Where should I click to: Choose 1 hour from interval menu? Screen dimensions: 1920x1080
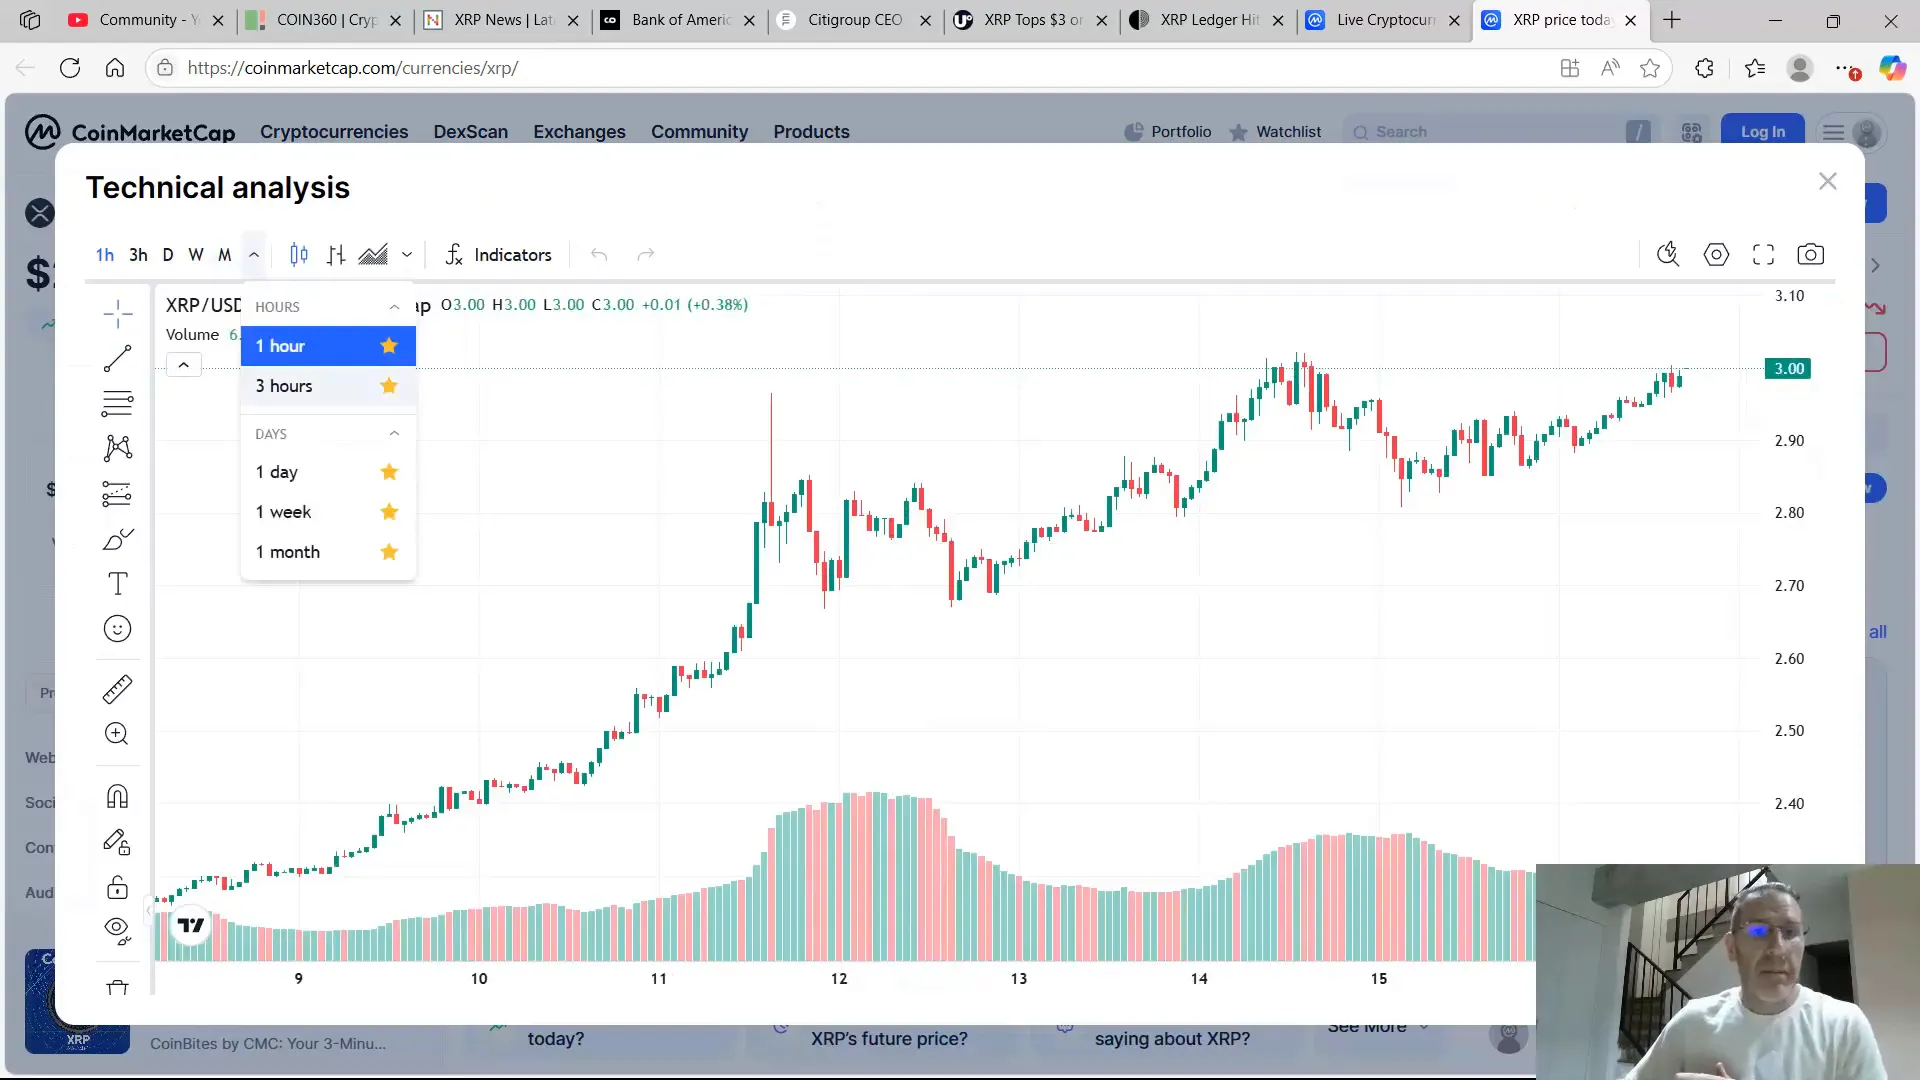(x=328, y=346)
